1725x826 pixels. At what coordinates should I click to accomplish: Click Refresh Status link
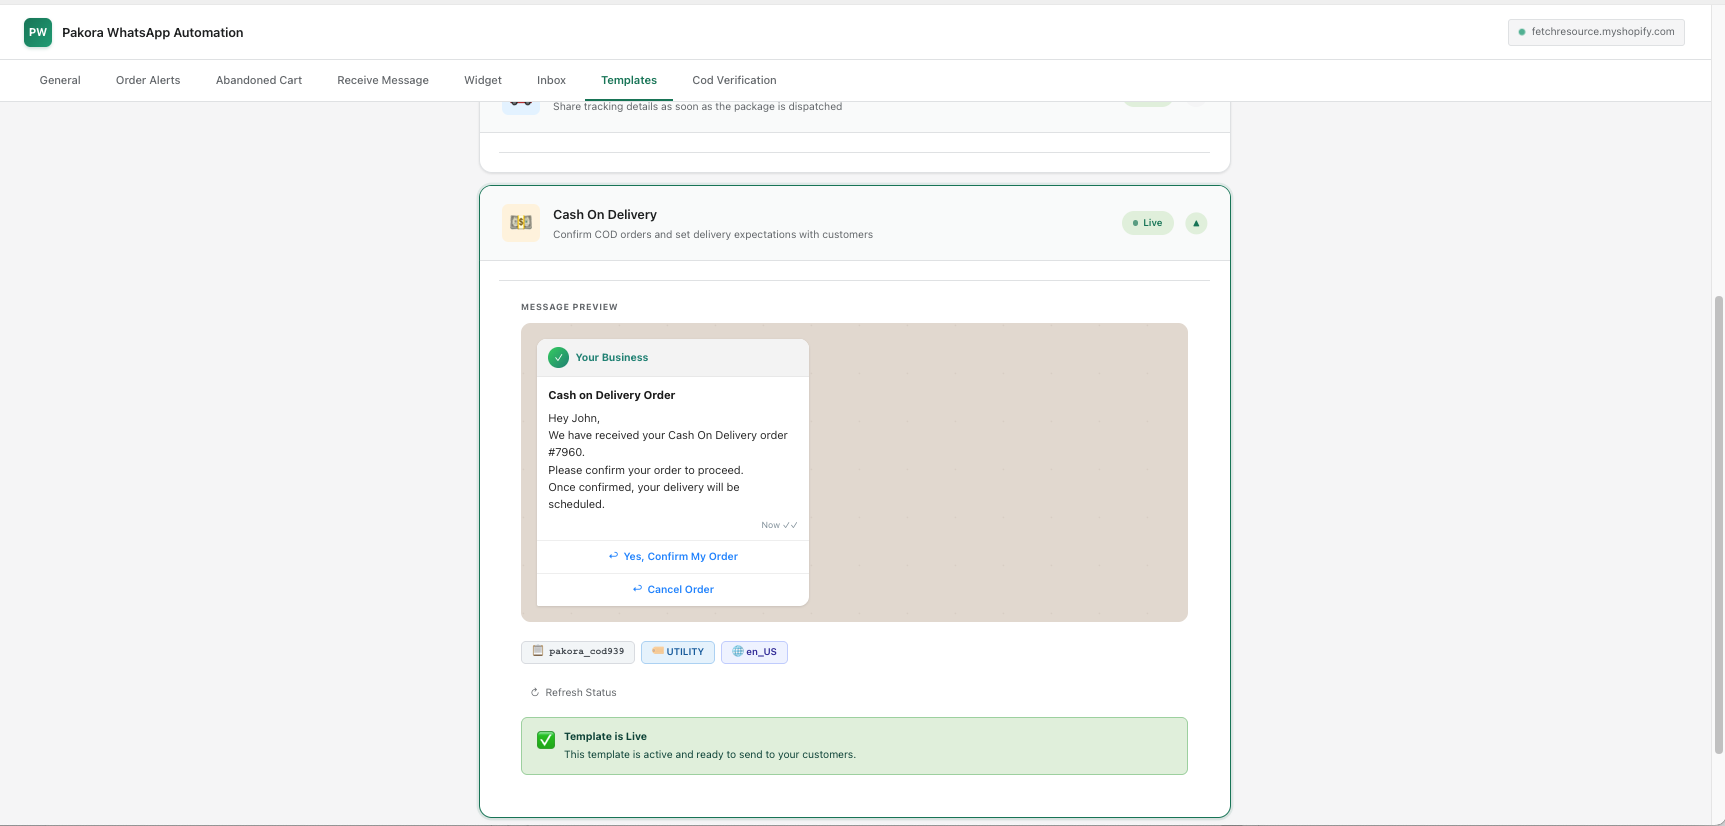click(574, 692)
